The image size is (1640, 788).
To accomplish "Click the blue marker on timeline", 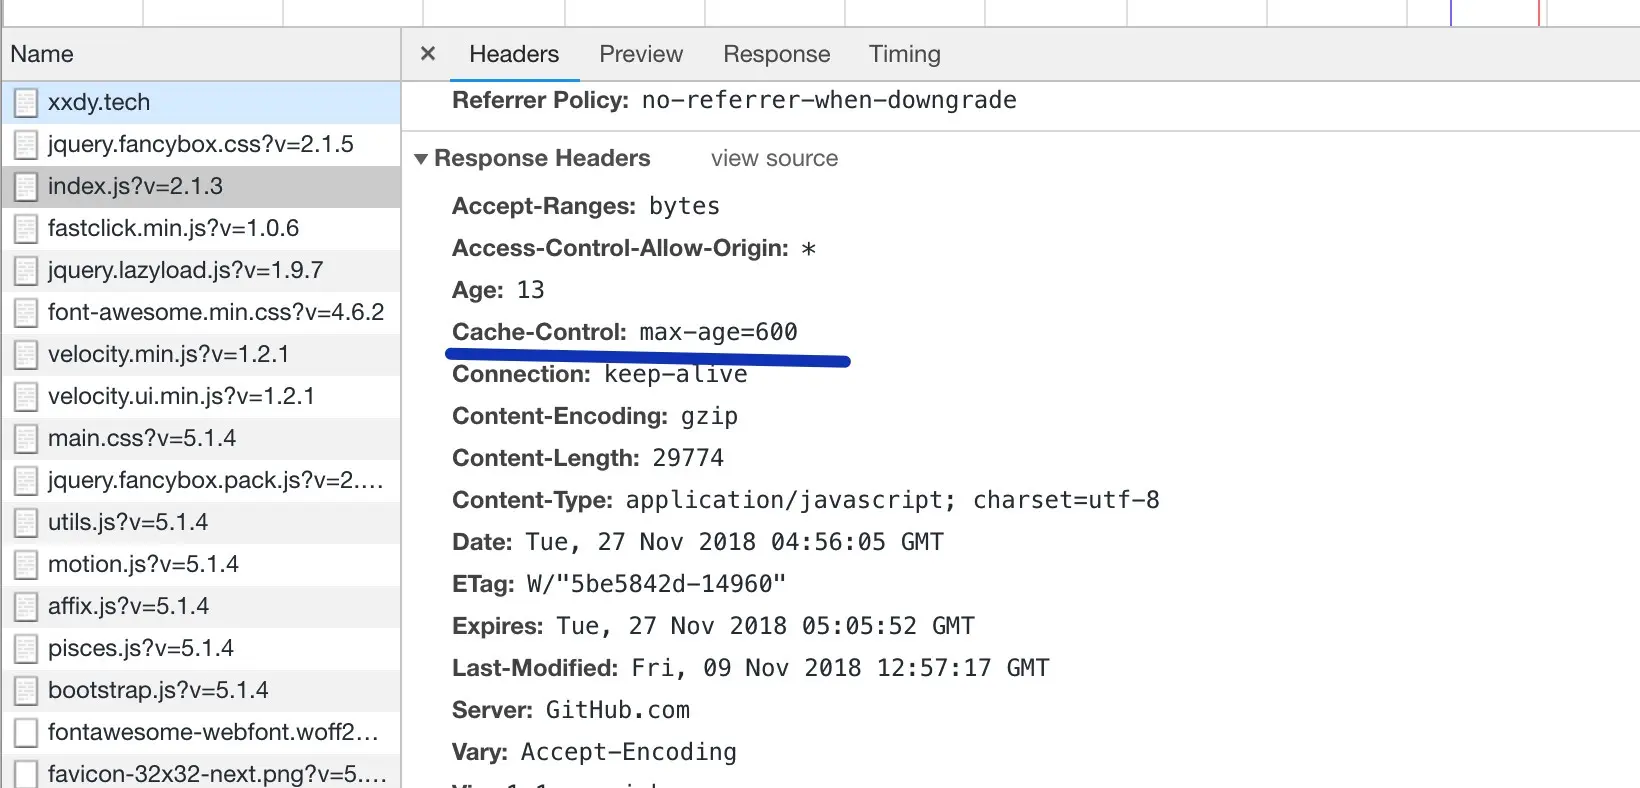I will 1451,12.
